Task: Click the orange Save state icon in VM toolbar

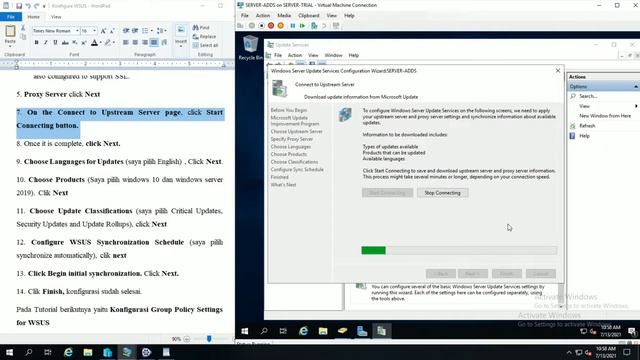Action: point(281,26)
